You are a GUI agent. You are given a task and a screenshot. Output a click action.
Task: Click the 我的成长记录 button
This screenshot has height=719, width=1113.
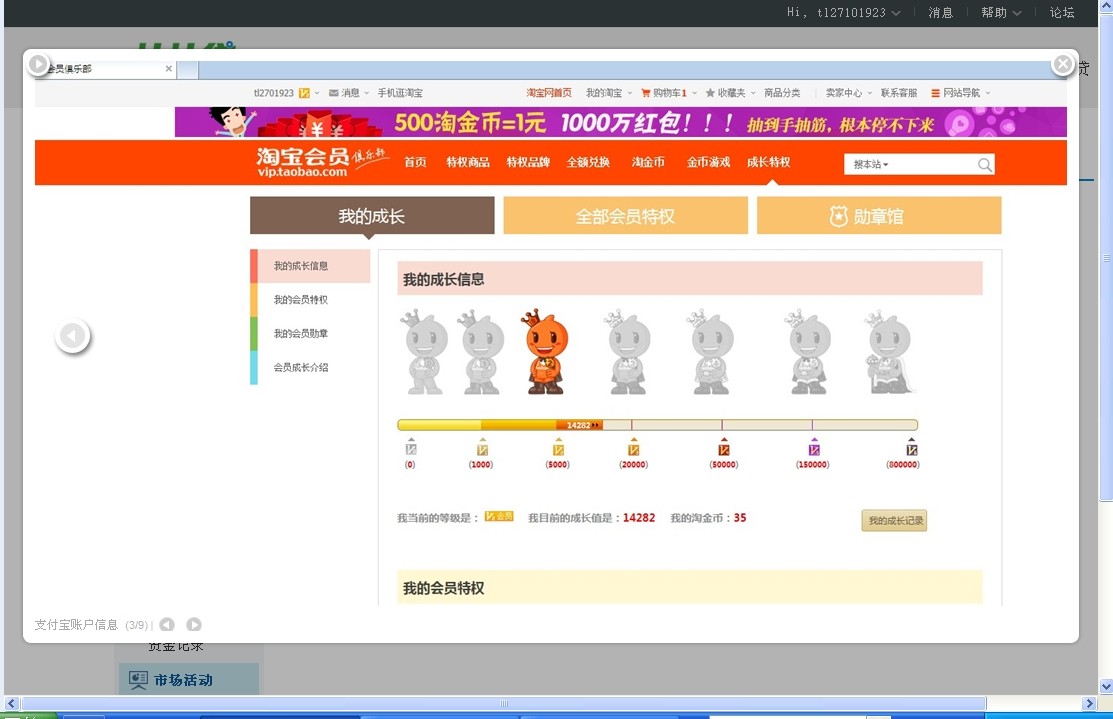pyautogui.click(x=894, y=521)
